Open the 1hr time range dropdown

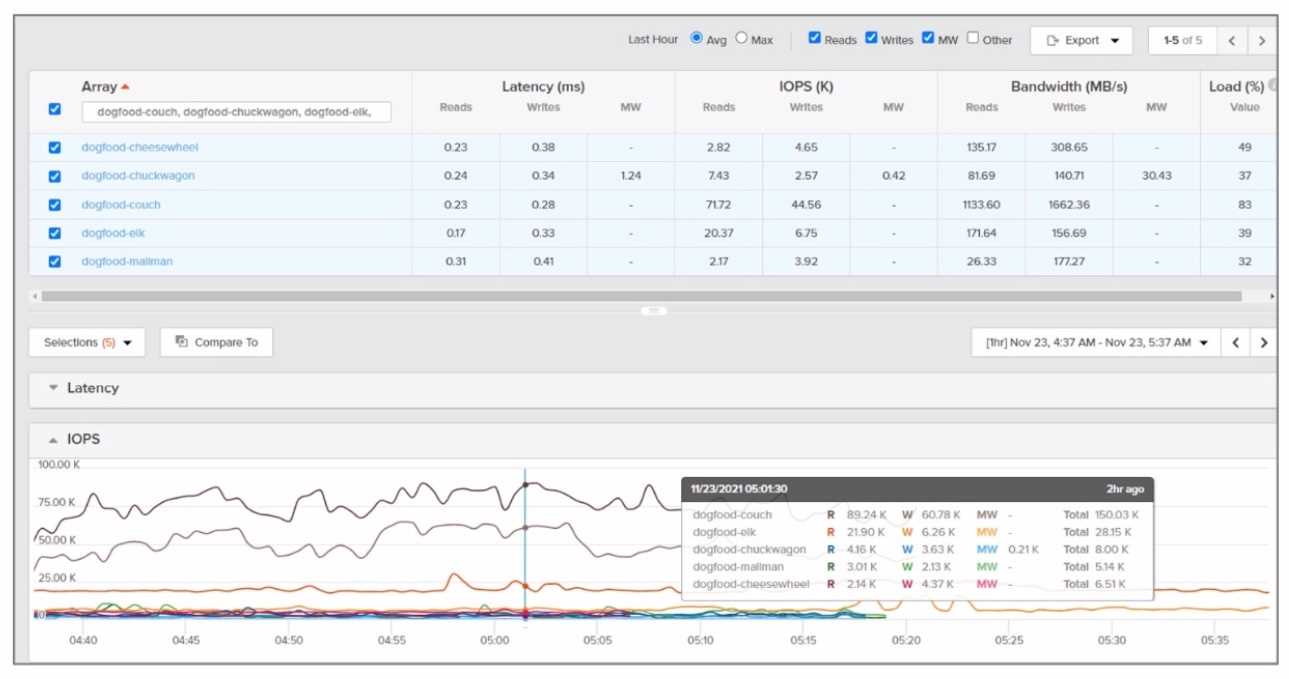tap(1095, 343)
